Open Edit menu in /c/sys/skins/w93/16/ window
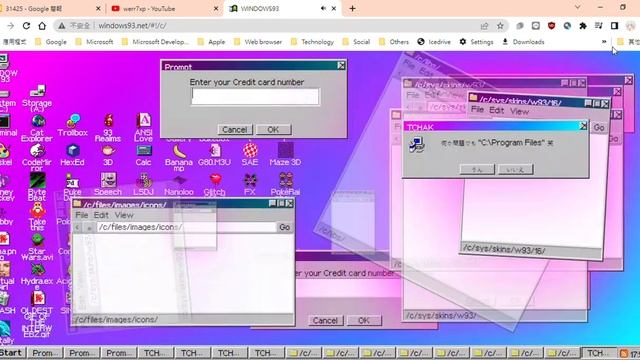The width and height of the screenshot is (640, 360). click(x=496, y=110)
